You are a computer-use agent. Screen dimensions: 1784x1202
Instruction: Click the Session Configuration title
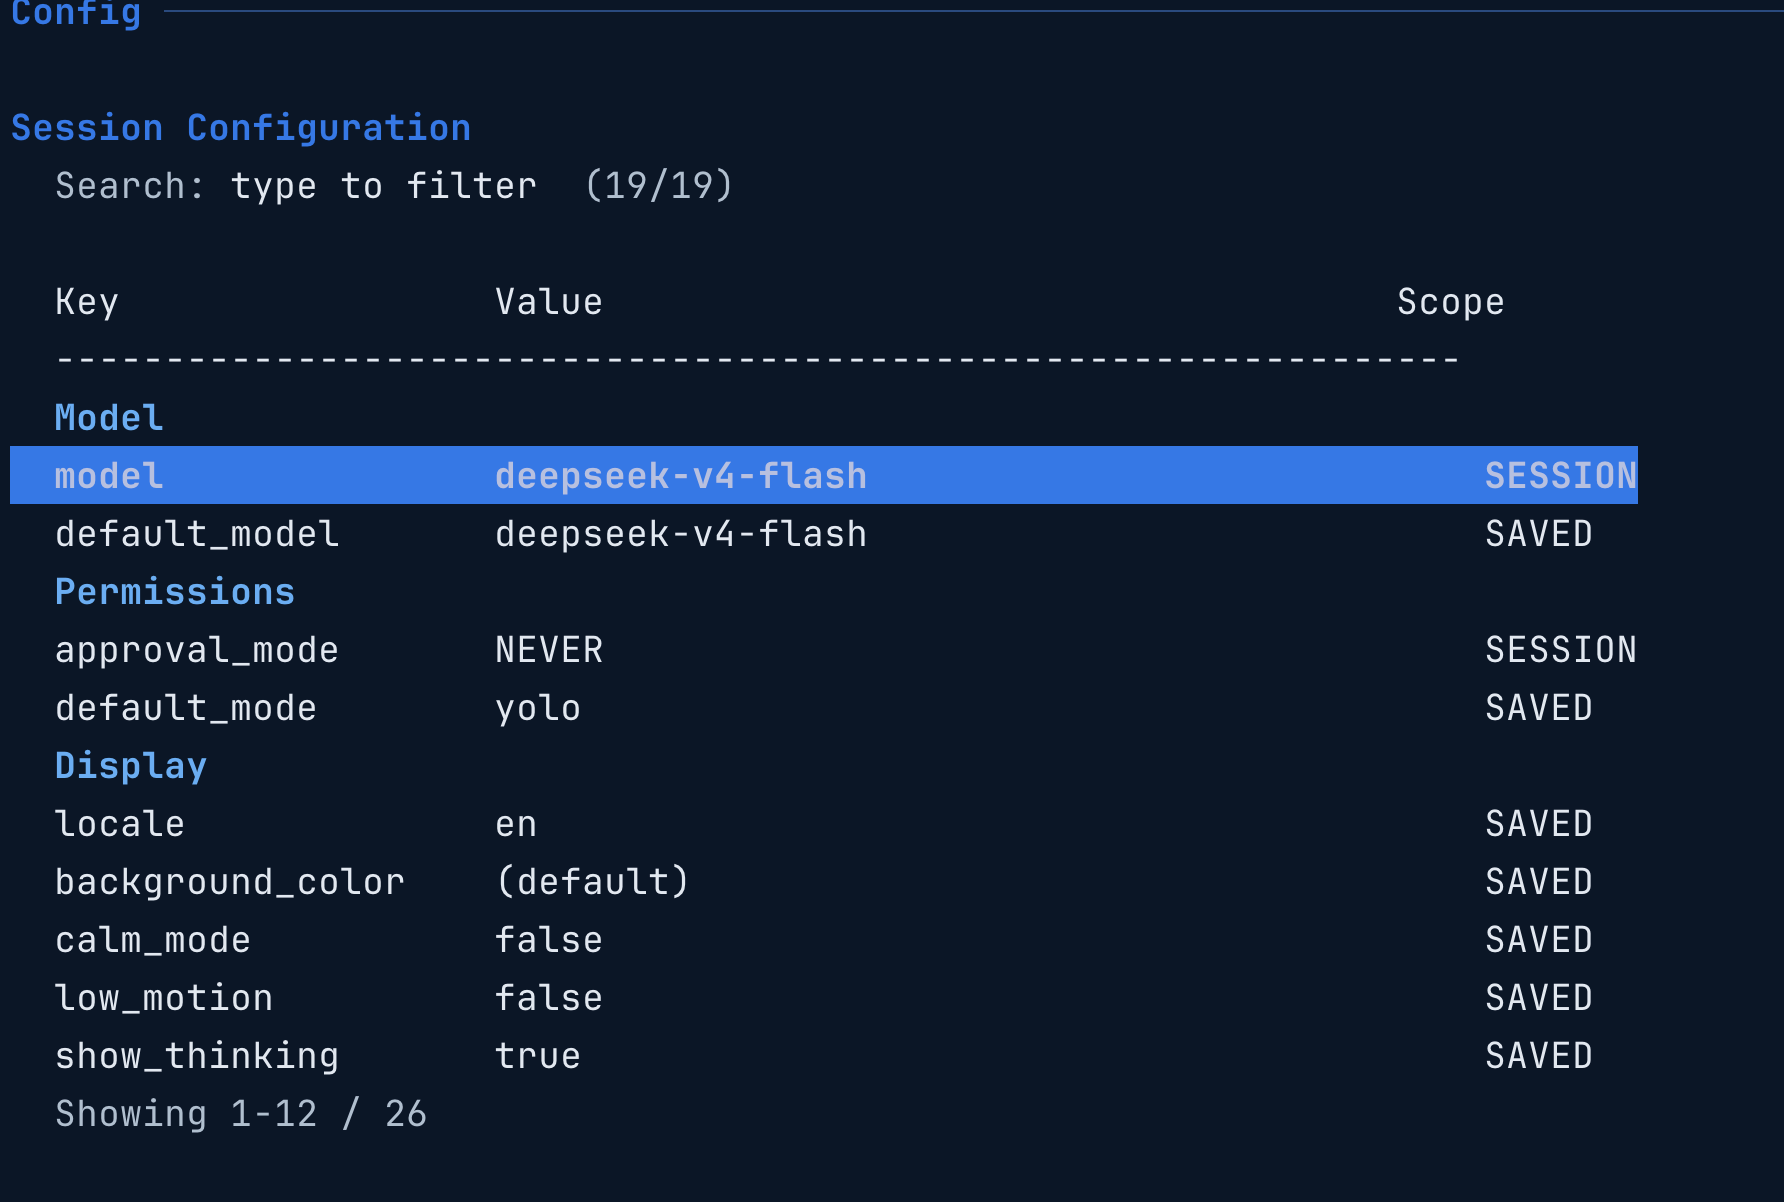tap(241, 127)
